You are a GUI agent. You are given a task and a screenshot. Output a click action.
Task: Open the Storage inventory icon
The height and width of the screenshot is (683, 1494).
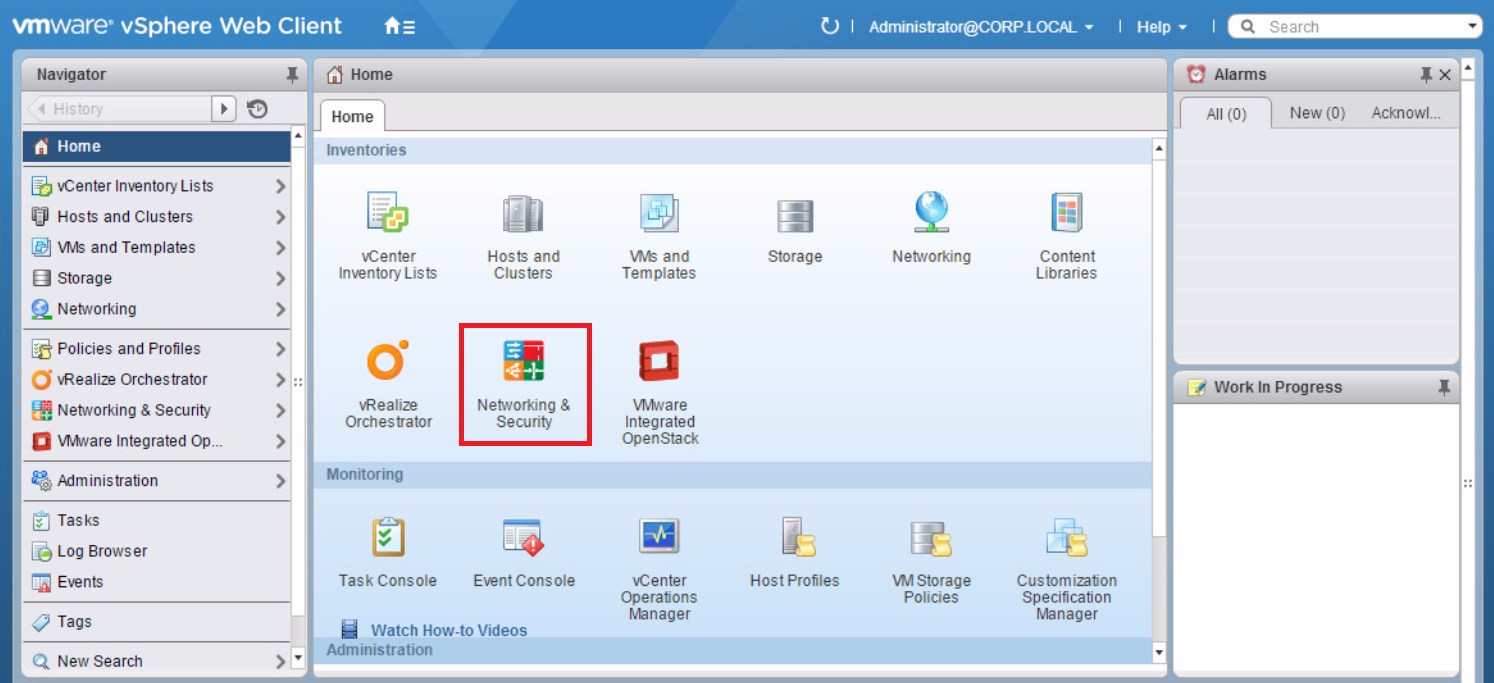[795, 215]
